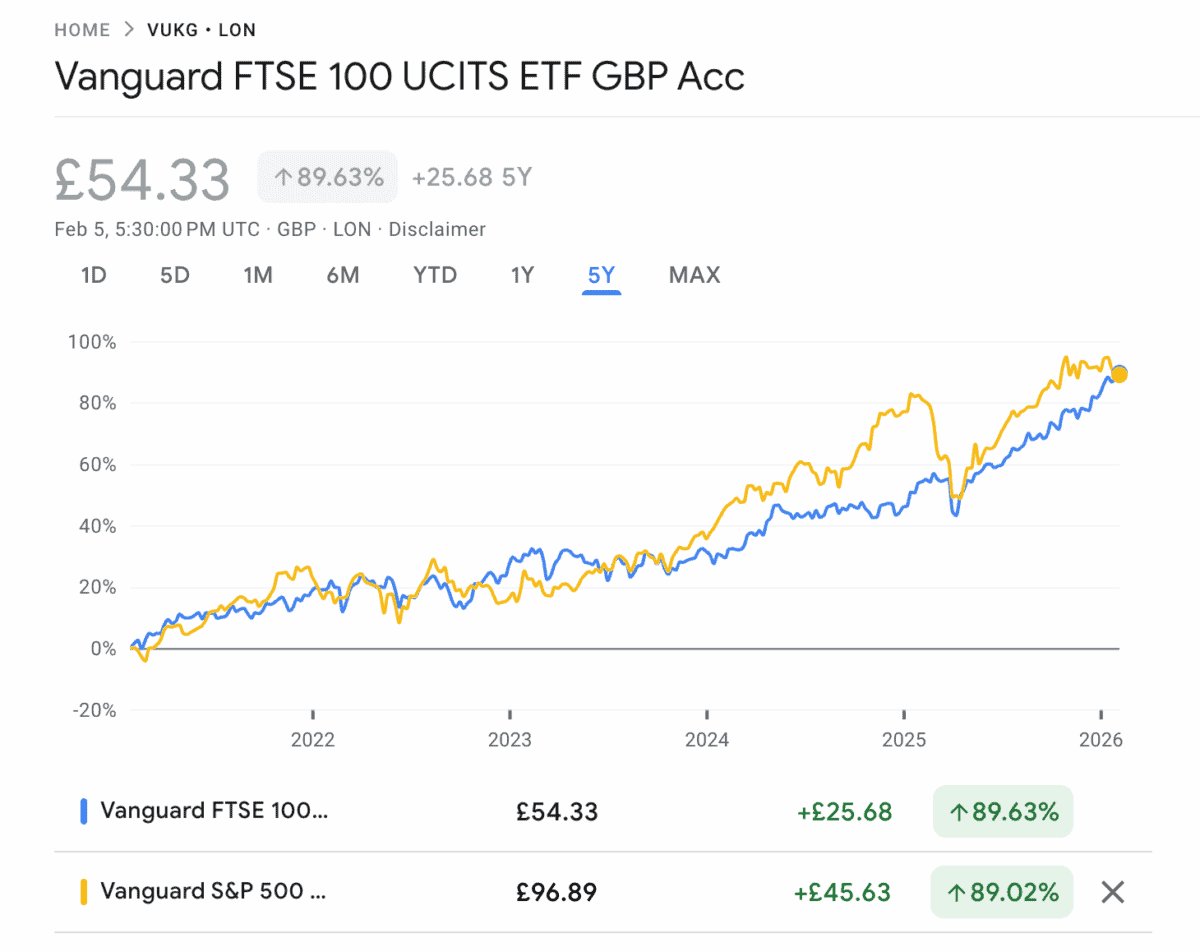Open the Vanguard FTSE 100 legend row
The width and height of the screenshot is (1200, 952).
point(214,811)
